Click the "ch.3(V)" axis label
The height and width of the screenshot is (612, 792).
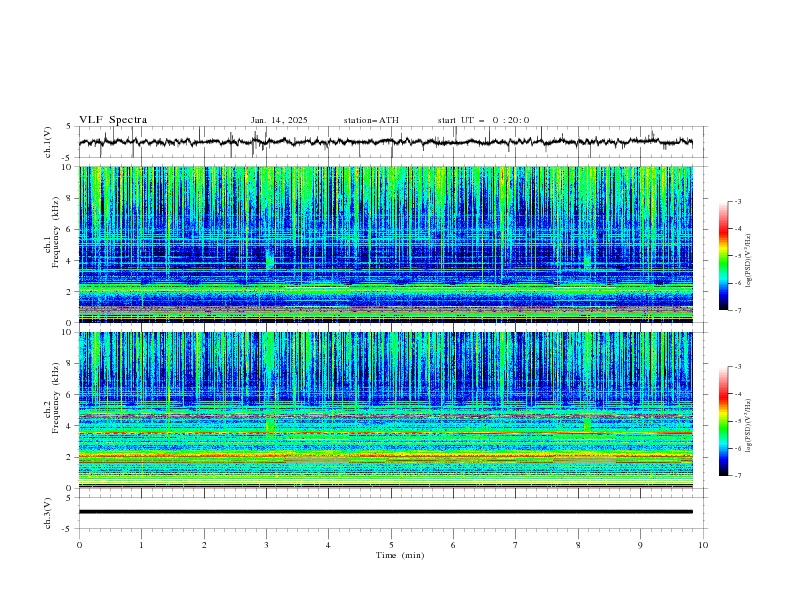coord(48,513)
